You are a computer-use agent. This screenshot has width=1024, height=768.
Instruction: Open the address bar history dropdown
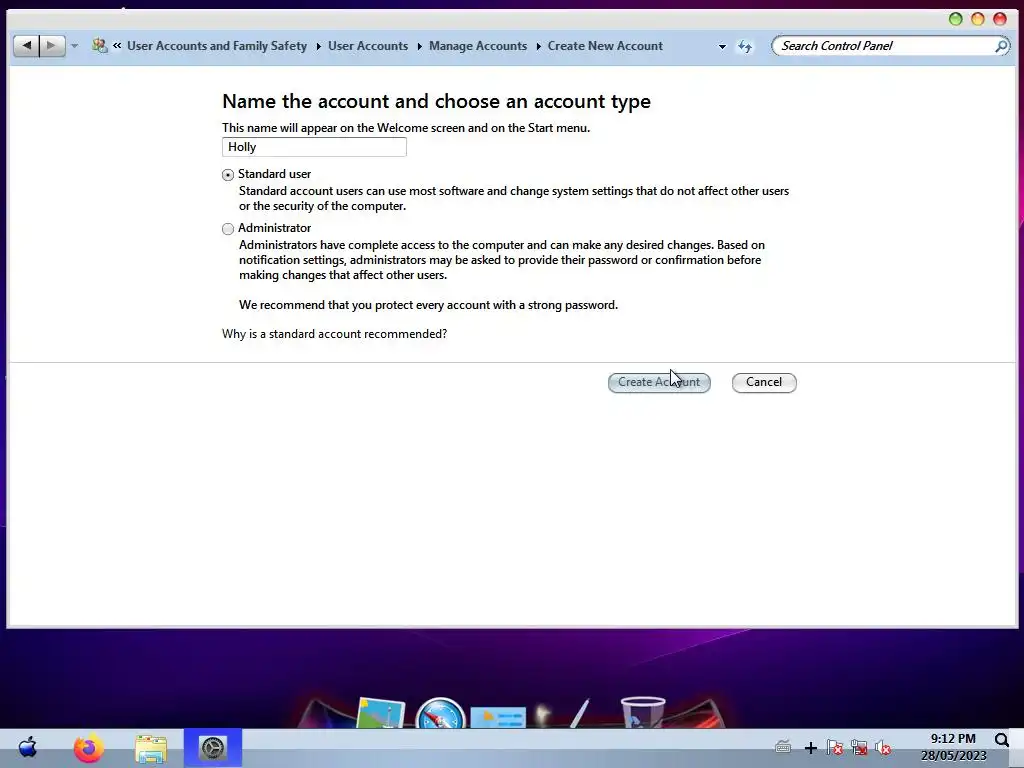pos(722,46)
